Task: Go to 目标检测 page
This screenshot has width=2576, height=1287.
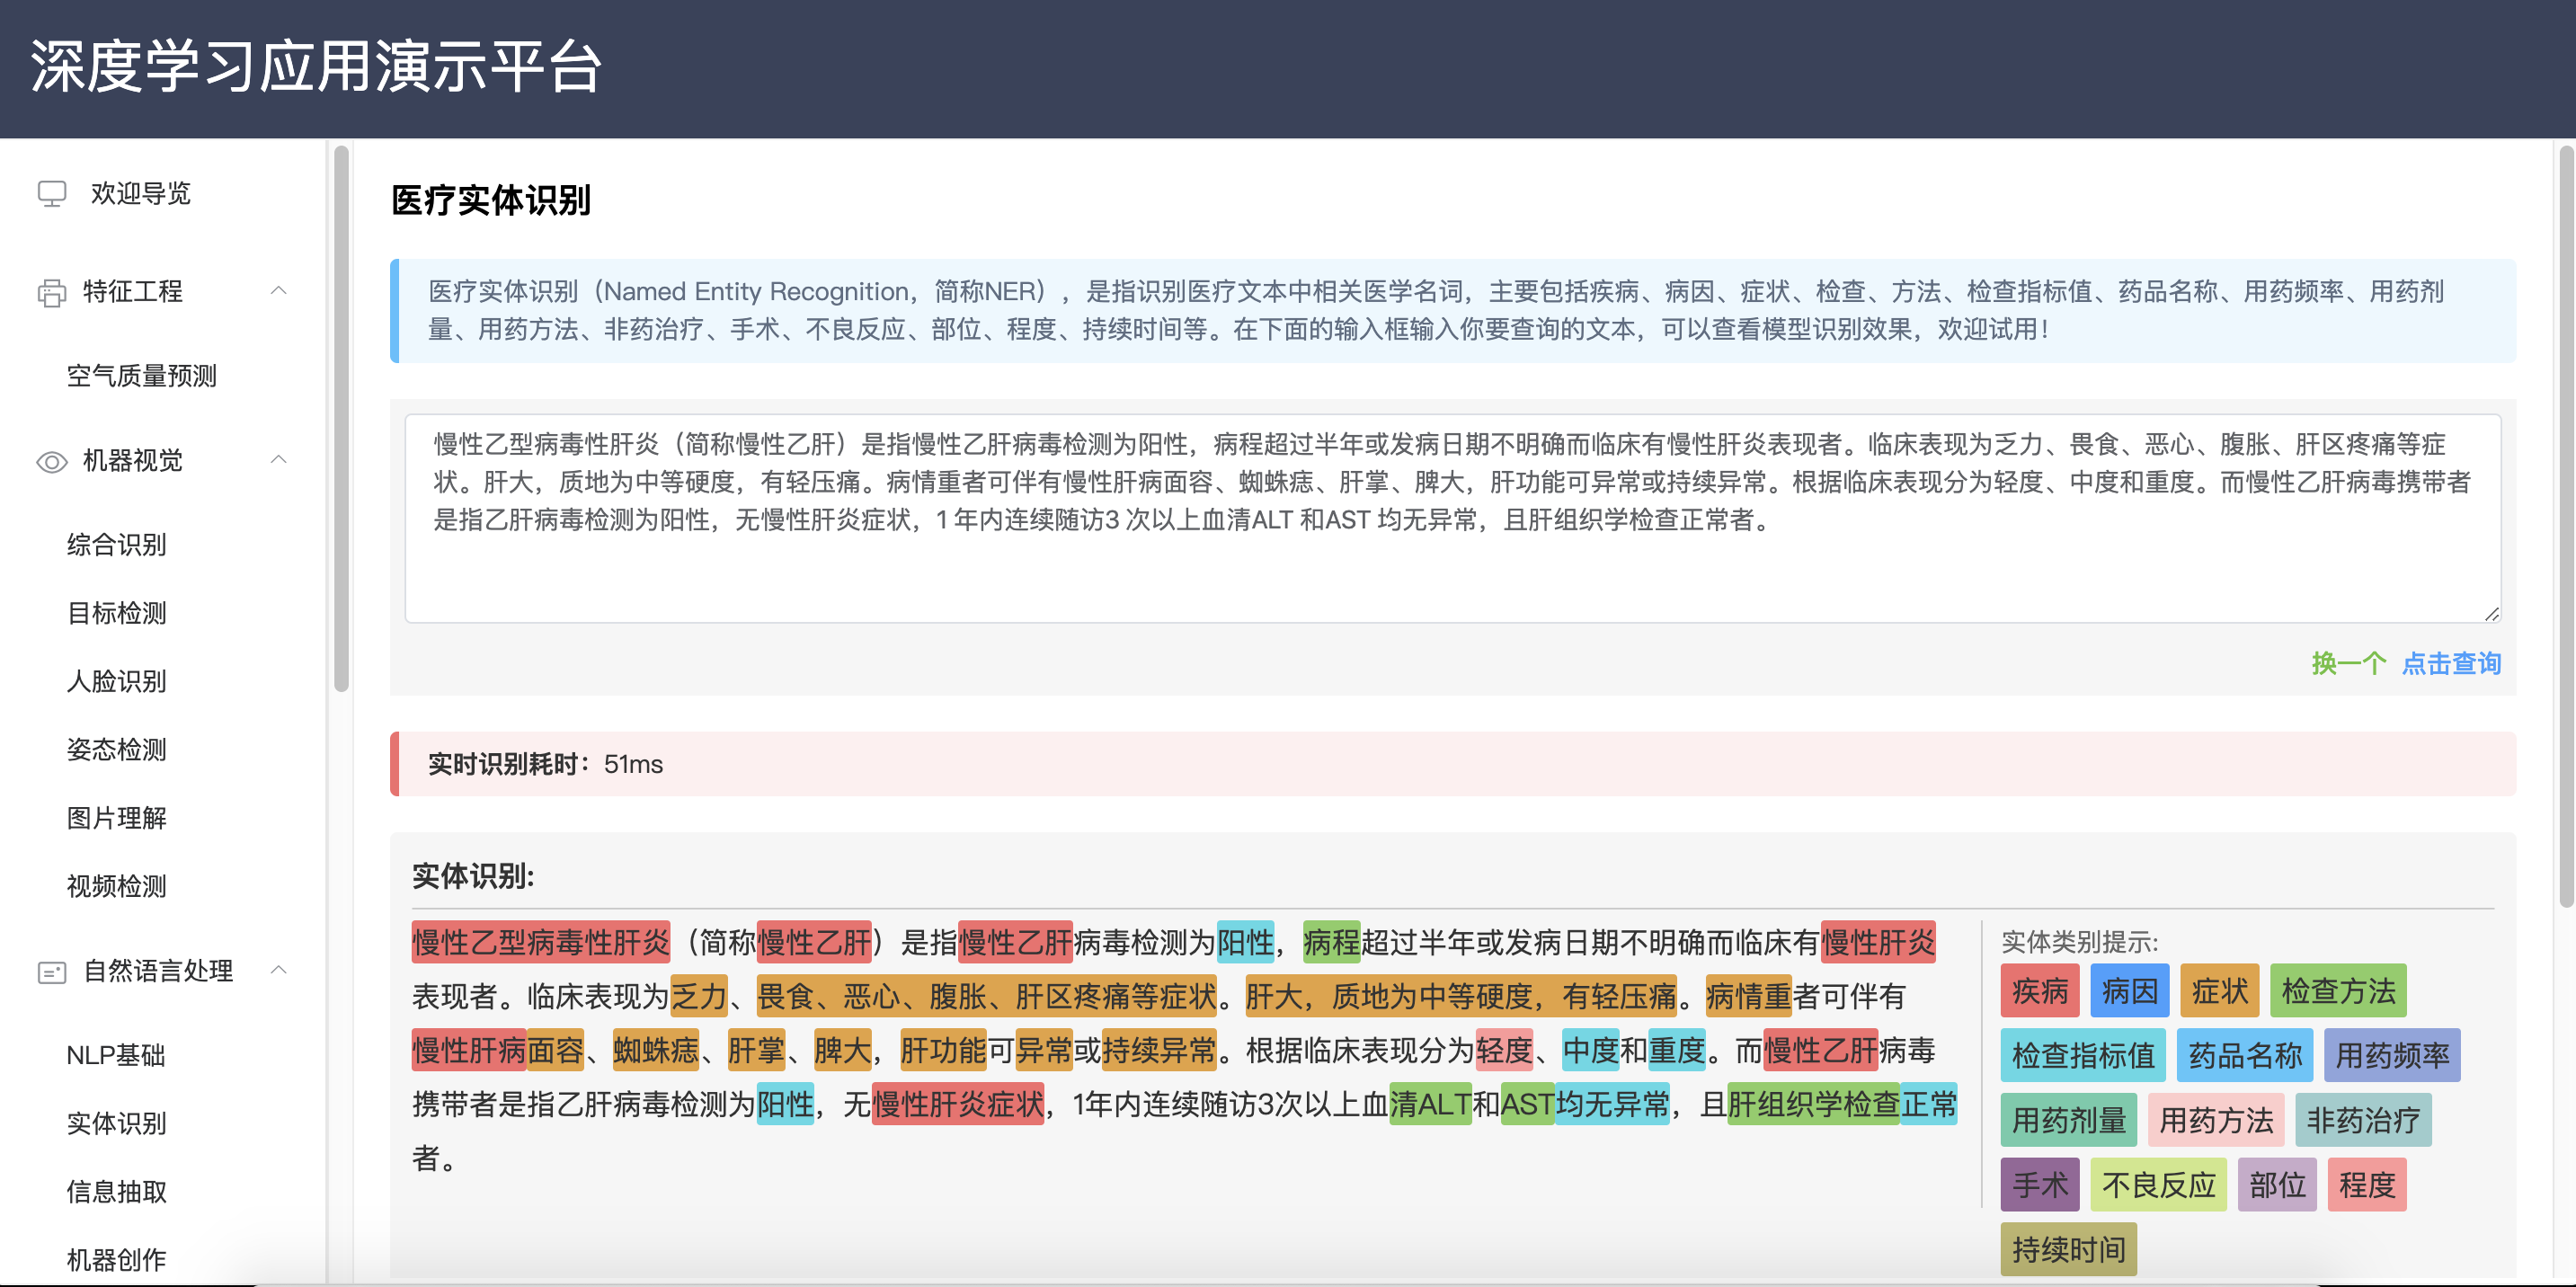Action: coord(116,613)
